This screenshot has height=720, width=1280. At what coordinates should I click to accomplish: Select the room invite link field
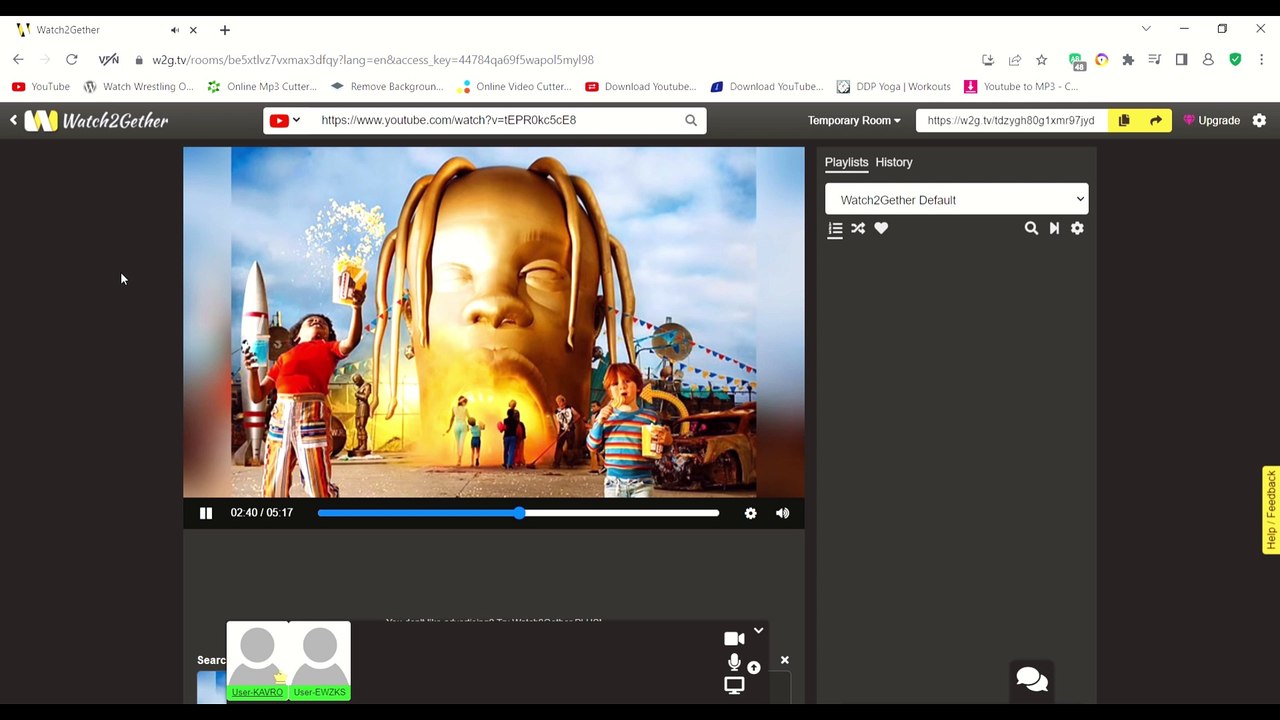pos(1011,120)
